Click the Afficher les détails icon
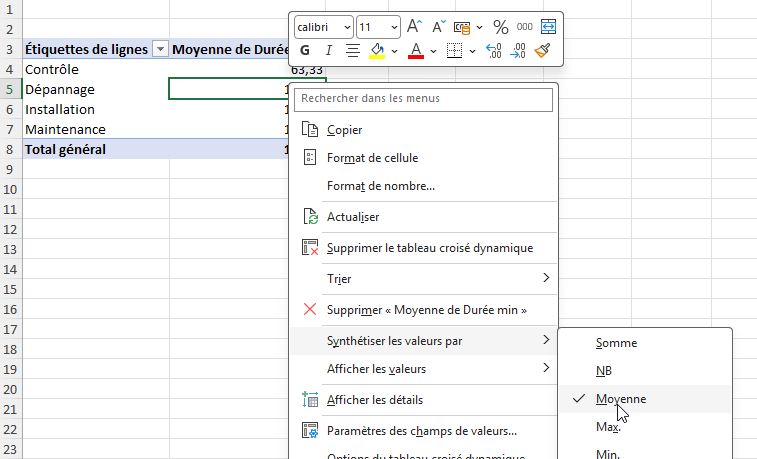757x459 pixels. [x=310, y=400]
